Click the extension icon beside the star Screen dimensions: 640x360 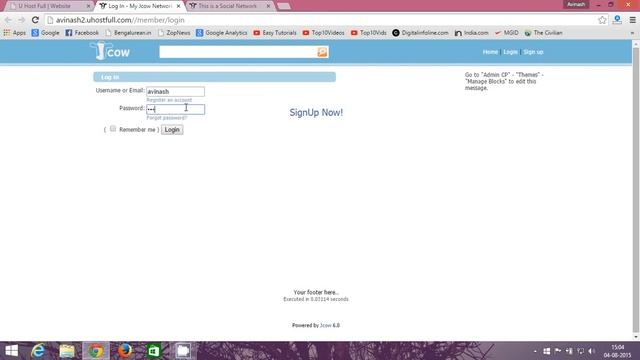point(617,20)
